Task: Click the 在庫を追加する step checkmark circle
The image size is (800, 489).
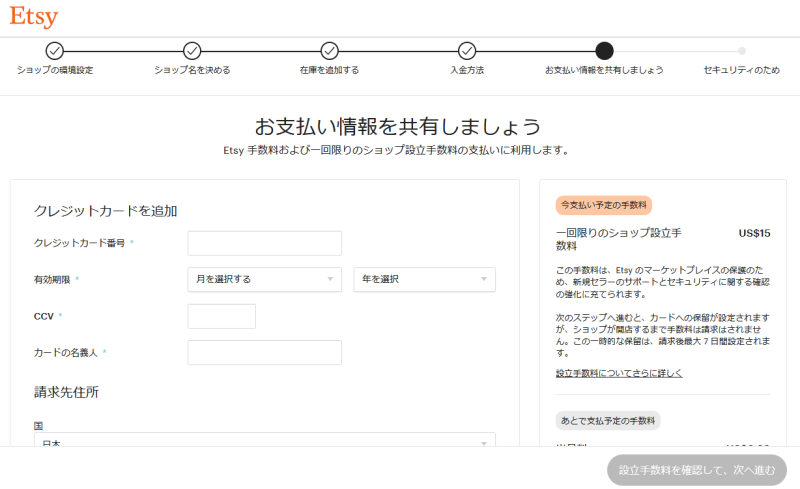Action: click(330, 51)
